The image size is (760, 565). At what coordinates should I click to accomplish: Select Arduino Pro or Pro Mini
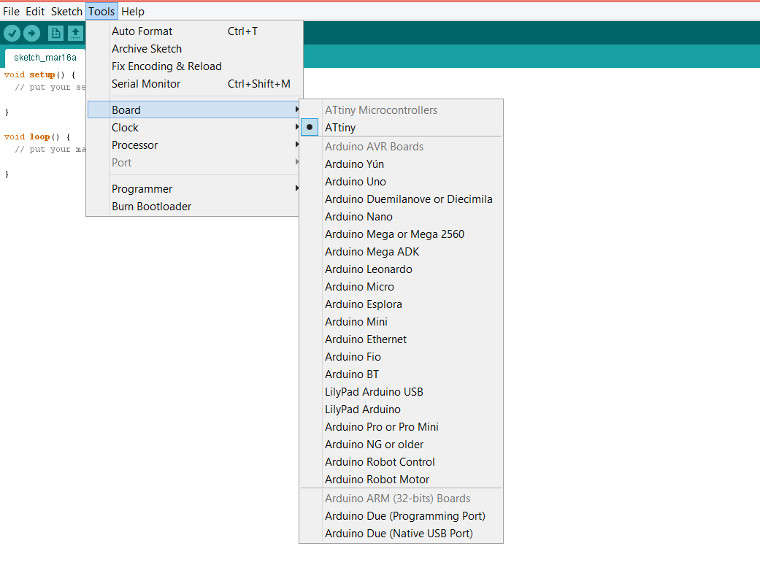click(x=401, y=427)
